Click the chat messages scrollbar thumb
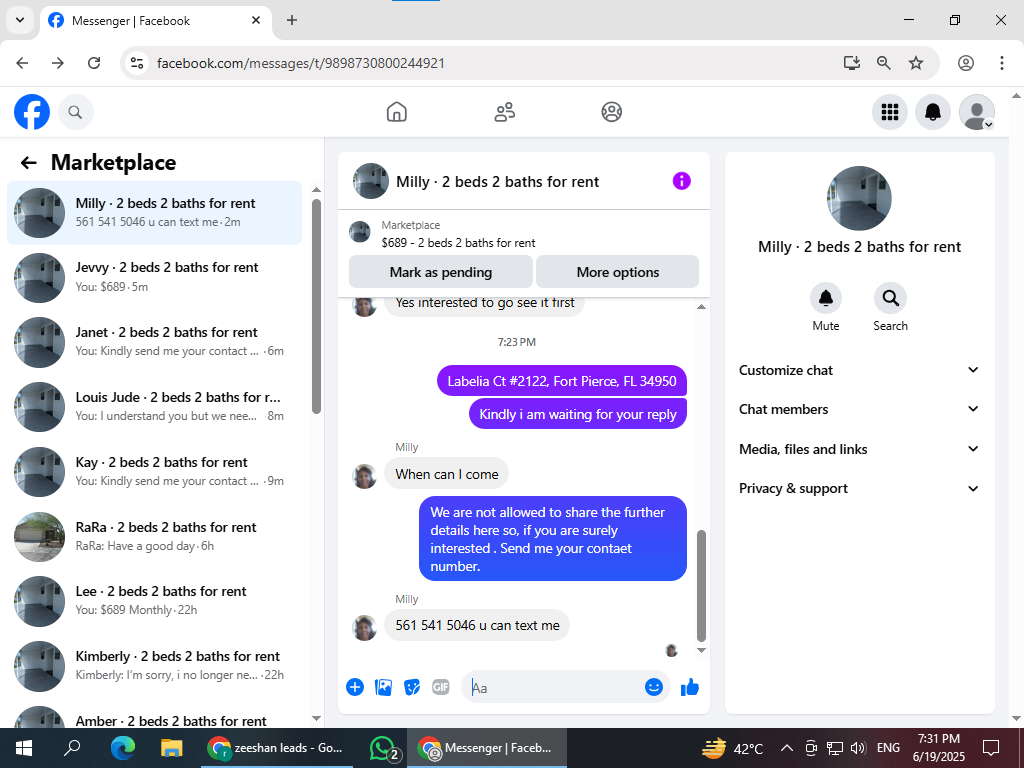Screen dimensions: 1024x768 701,586
